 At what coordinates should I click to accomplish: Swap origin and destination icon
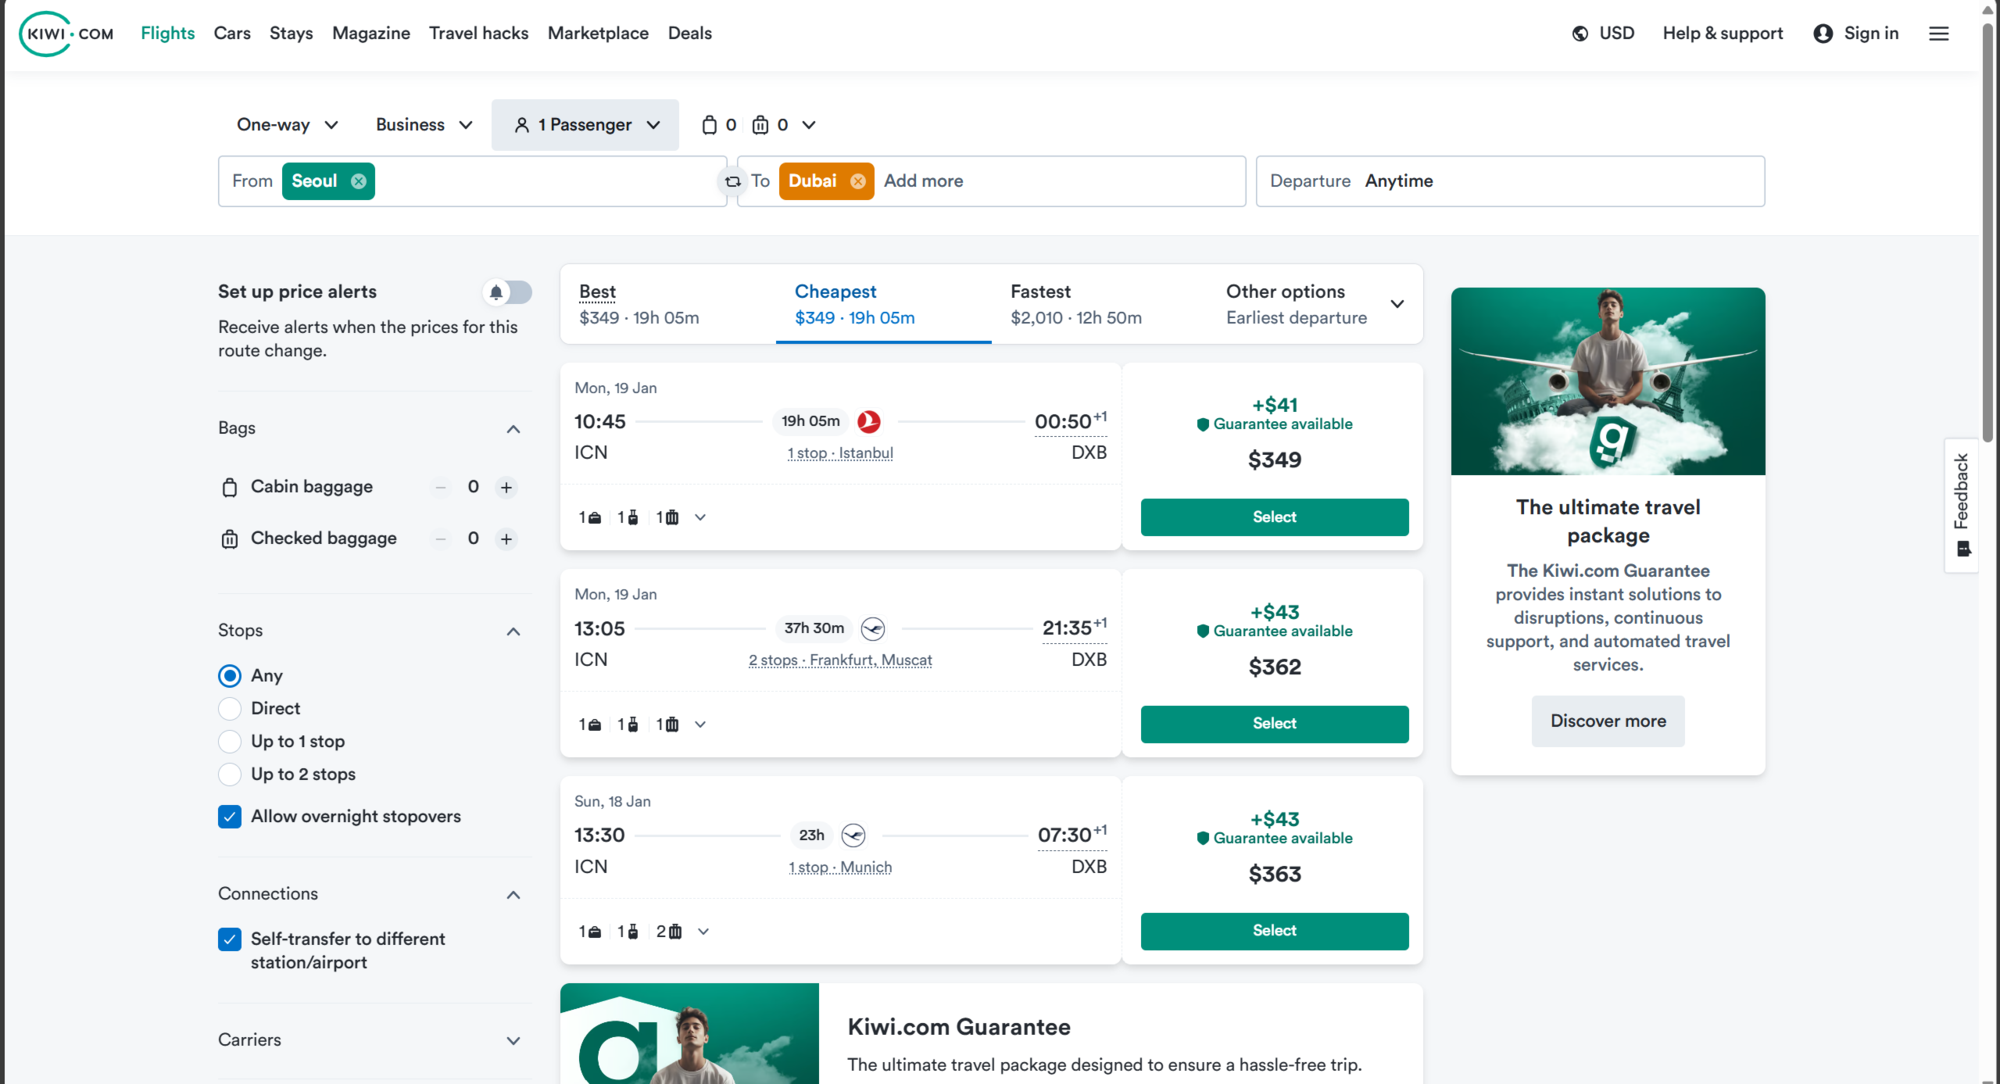[733, 181]
